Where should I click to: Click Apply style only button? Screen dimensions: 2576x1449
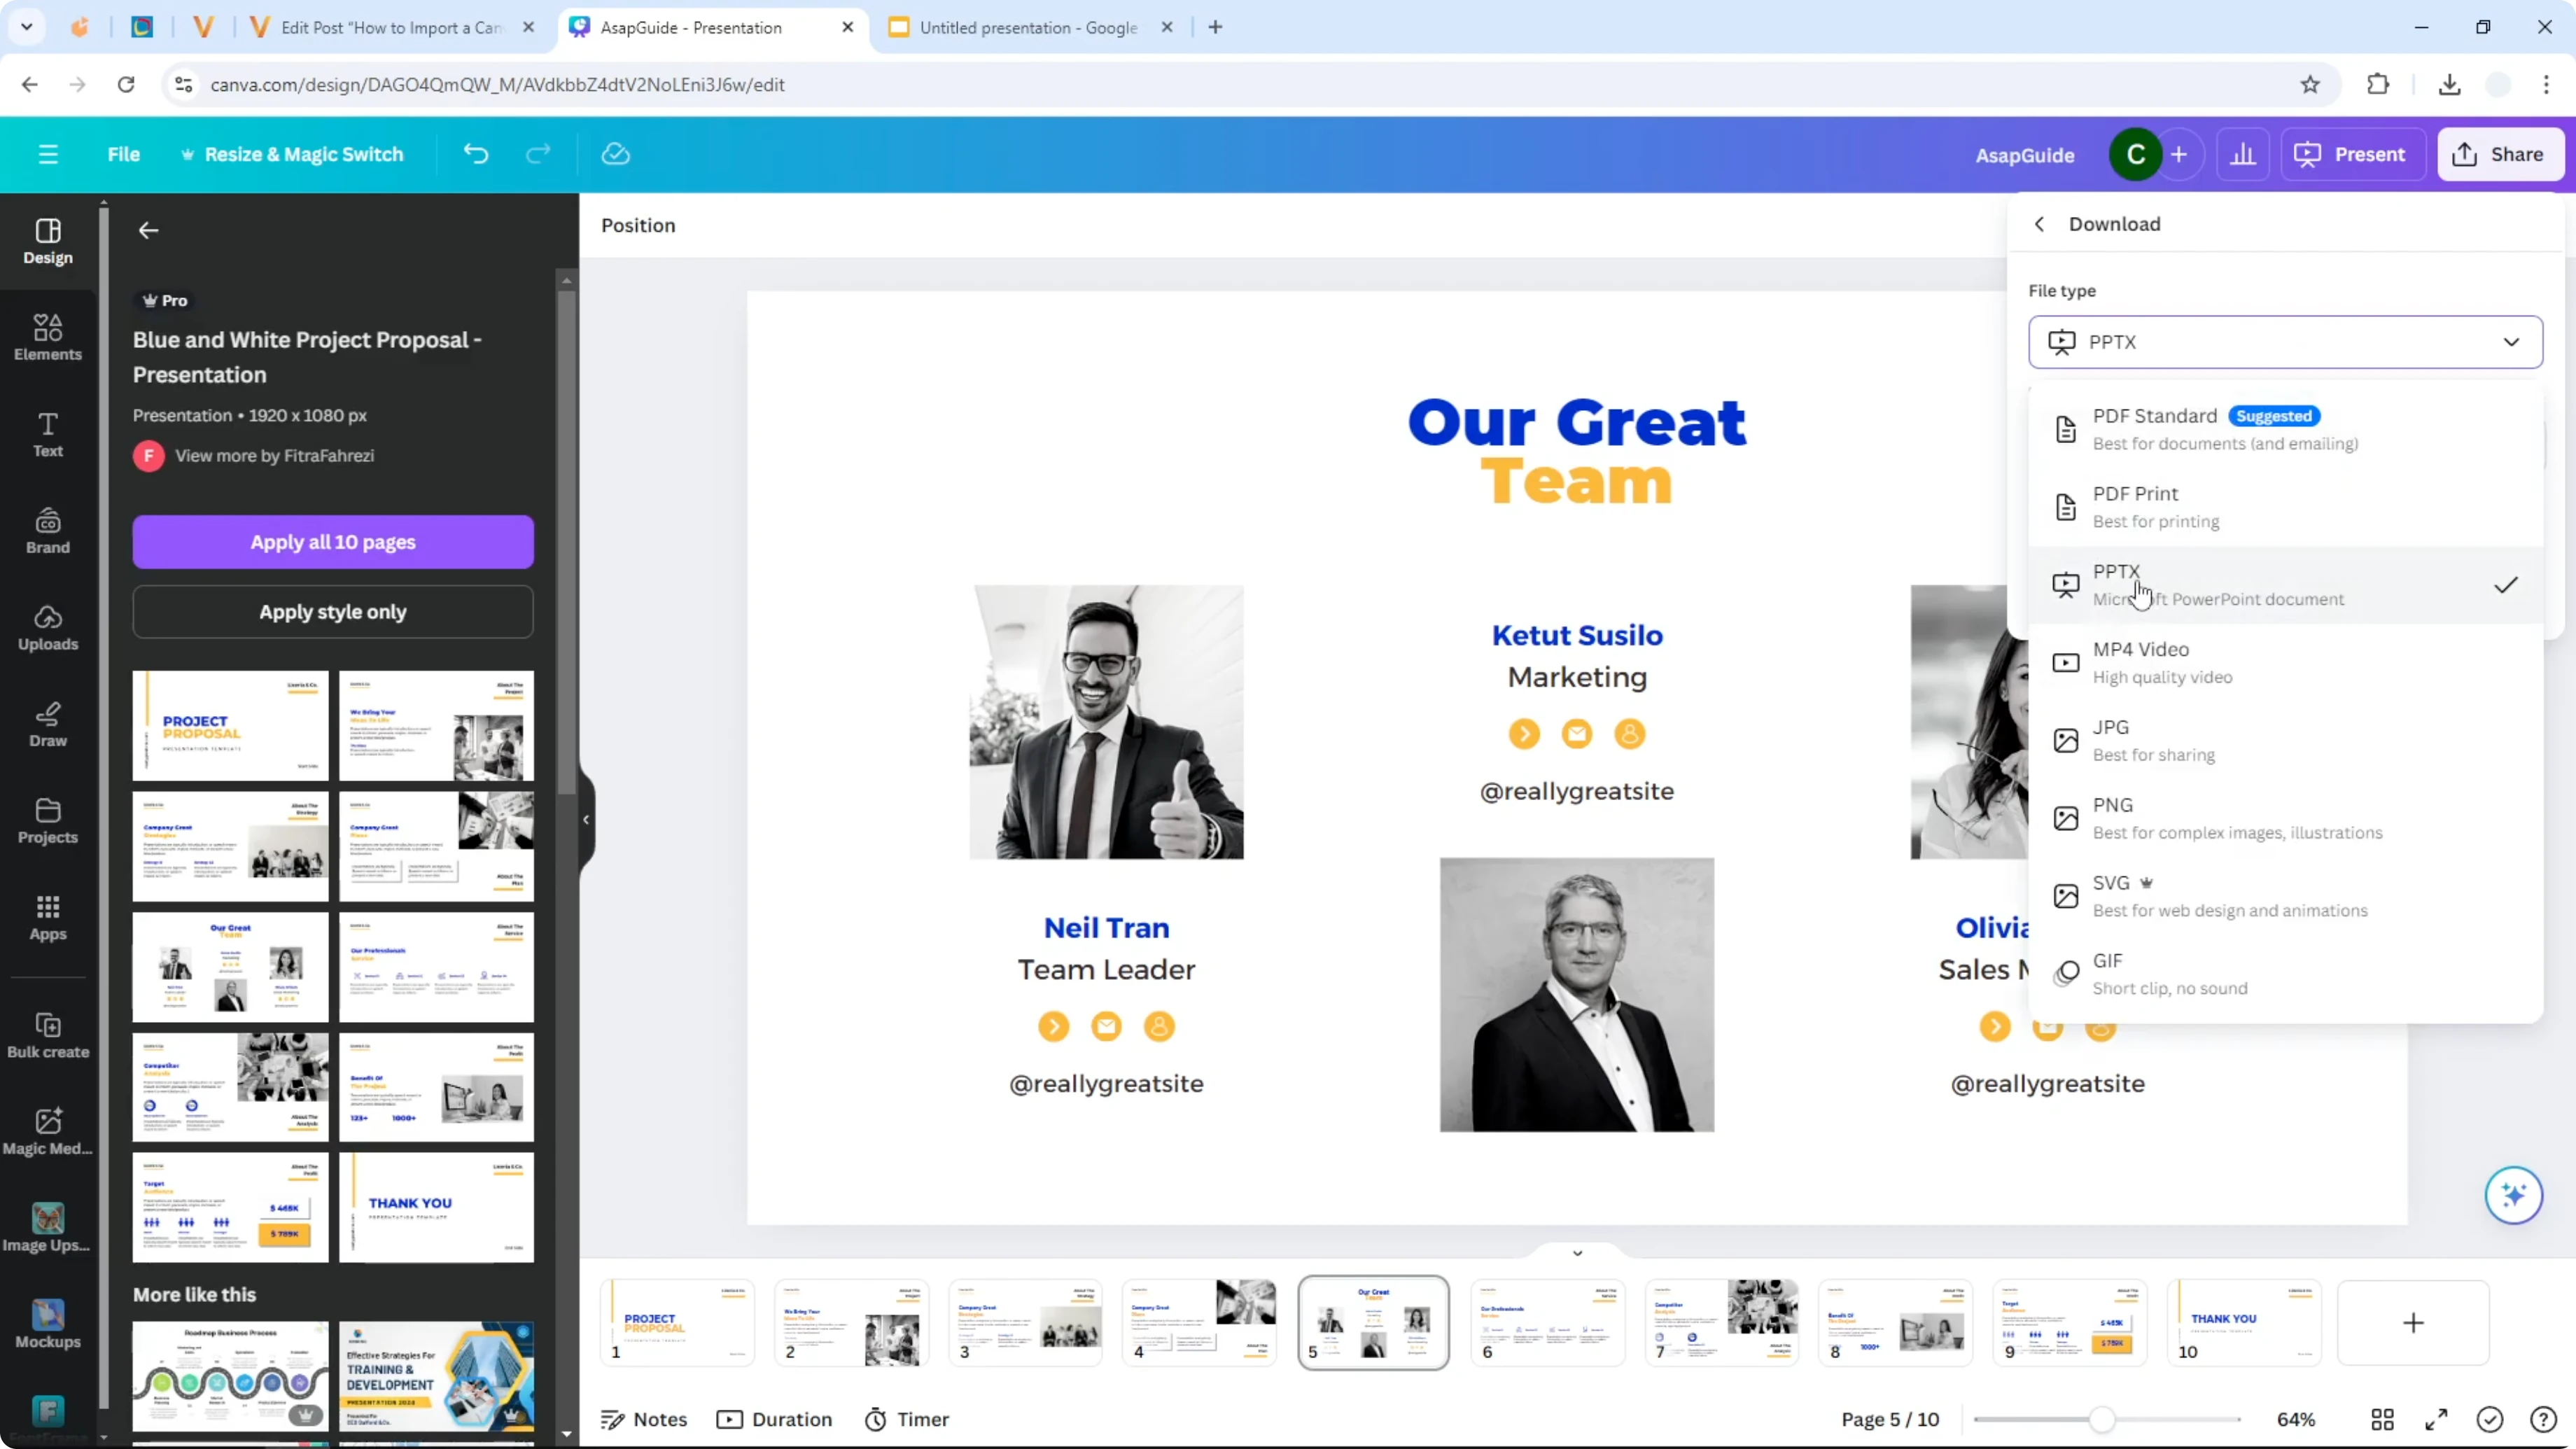pyautogui.click(x=333, y=612)
